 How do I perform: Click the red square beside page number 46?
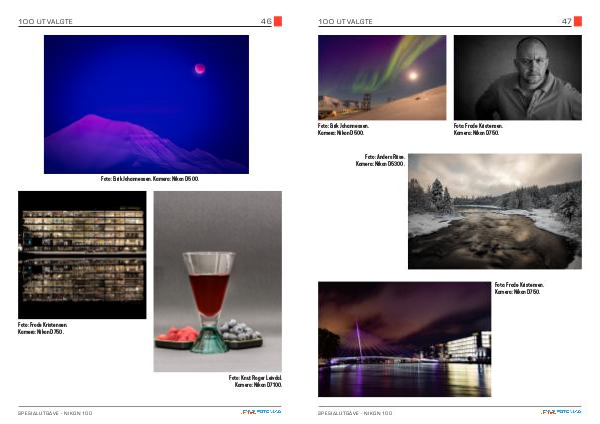click(x=278, y=21)
